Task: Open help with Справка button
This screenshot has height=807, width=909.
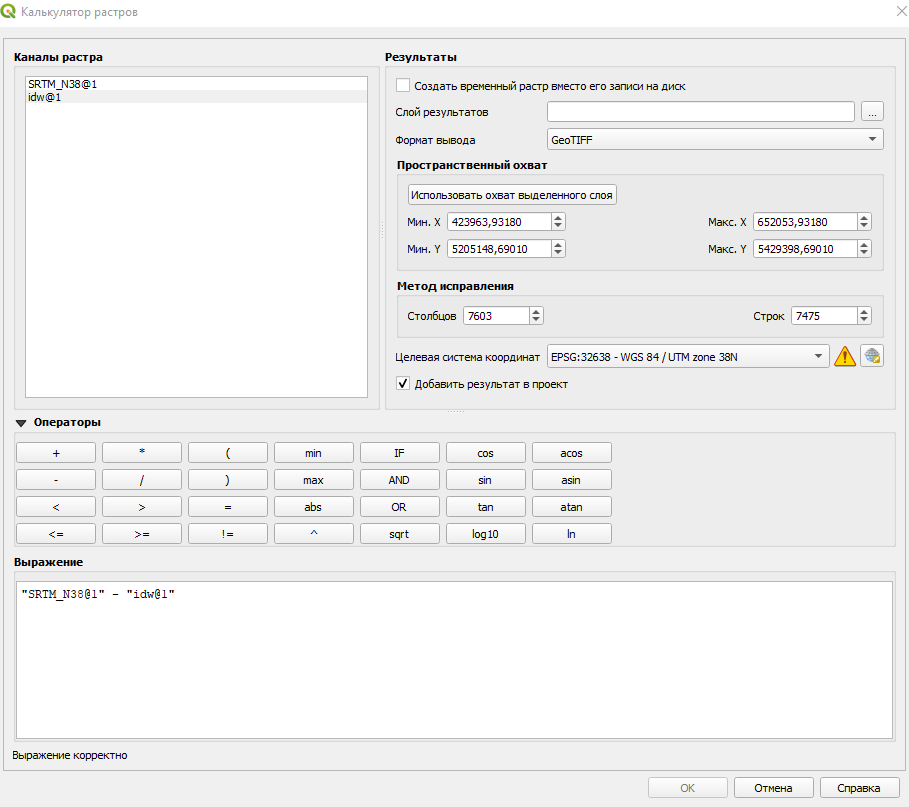Action: pos(859,788)
